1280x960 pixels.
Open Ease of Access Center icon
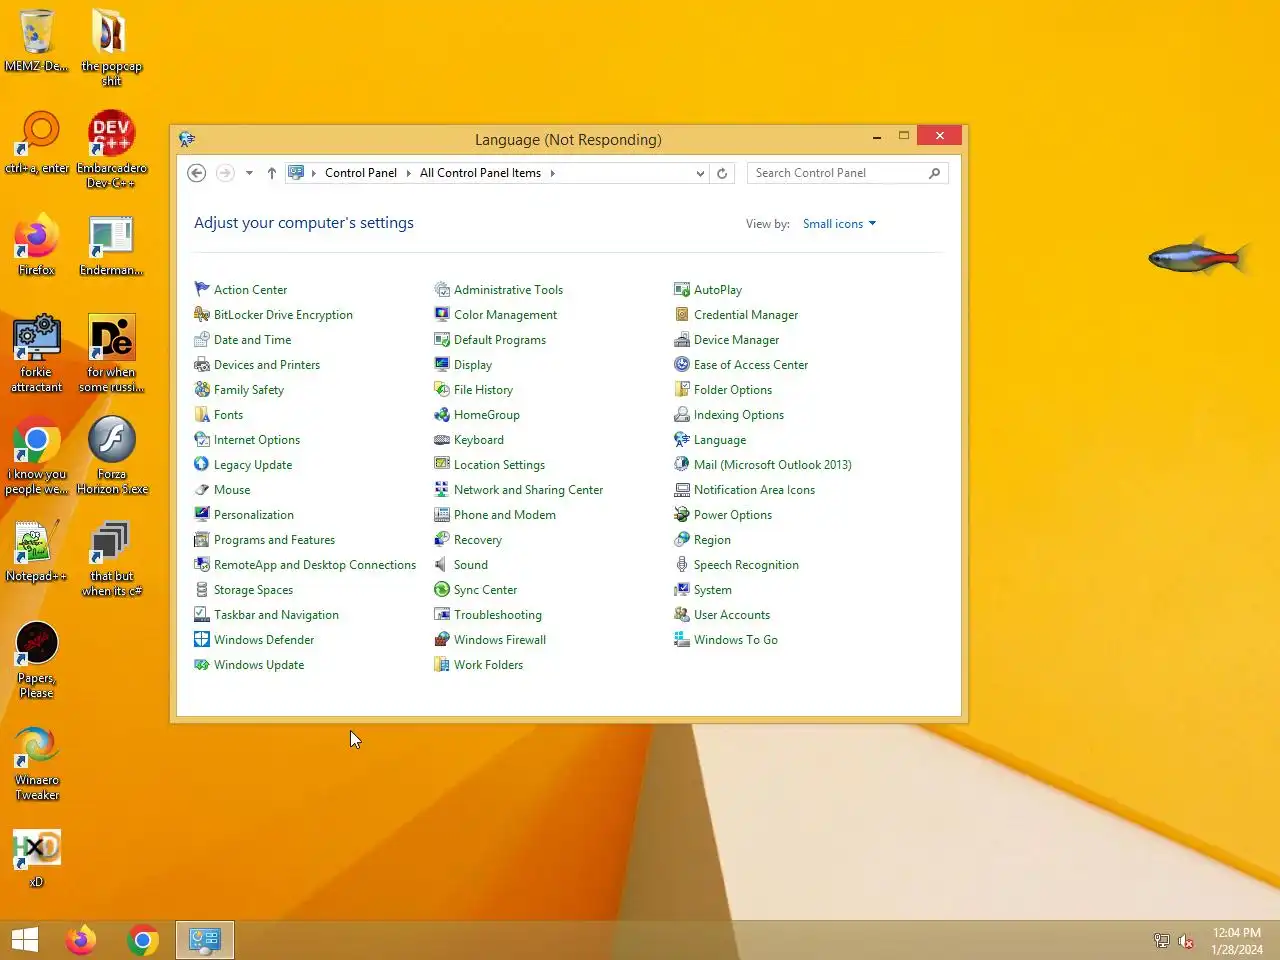[x=682, y=364]
